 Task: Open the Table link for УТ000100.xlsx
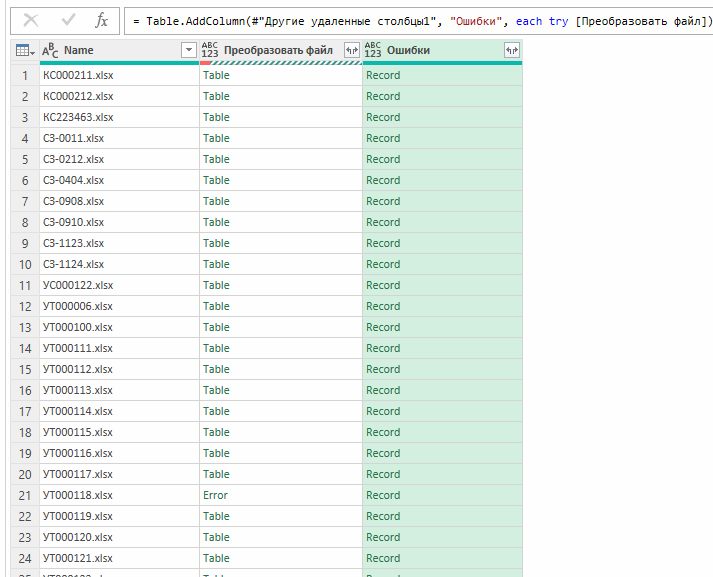[x=216, y=327]
